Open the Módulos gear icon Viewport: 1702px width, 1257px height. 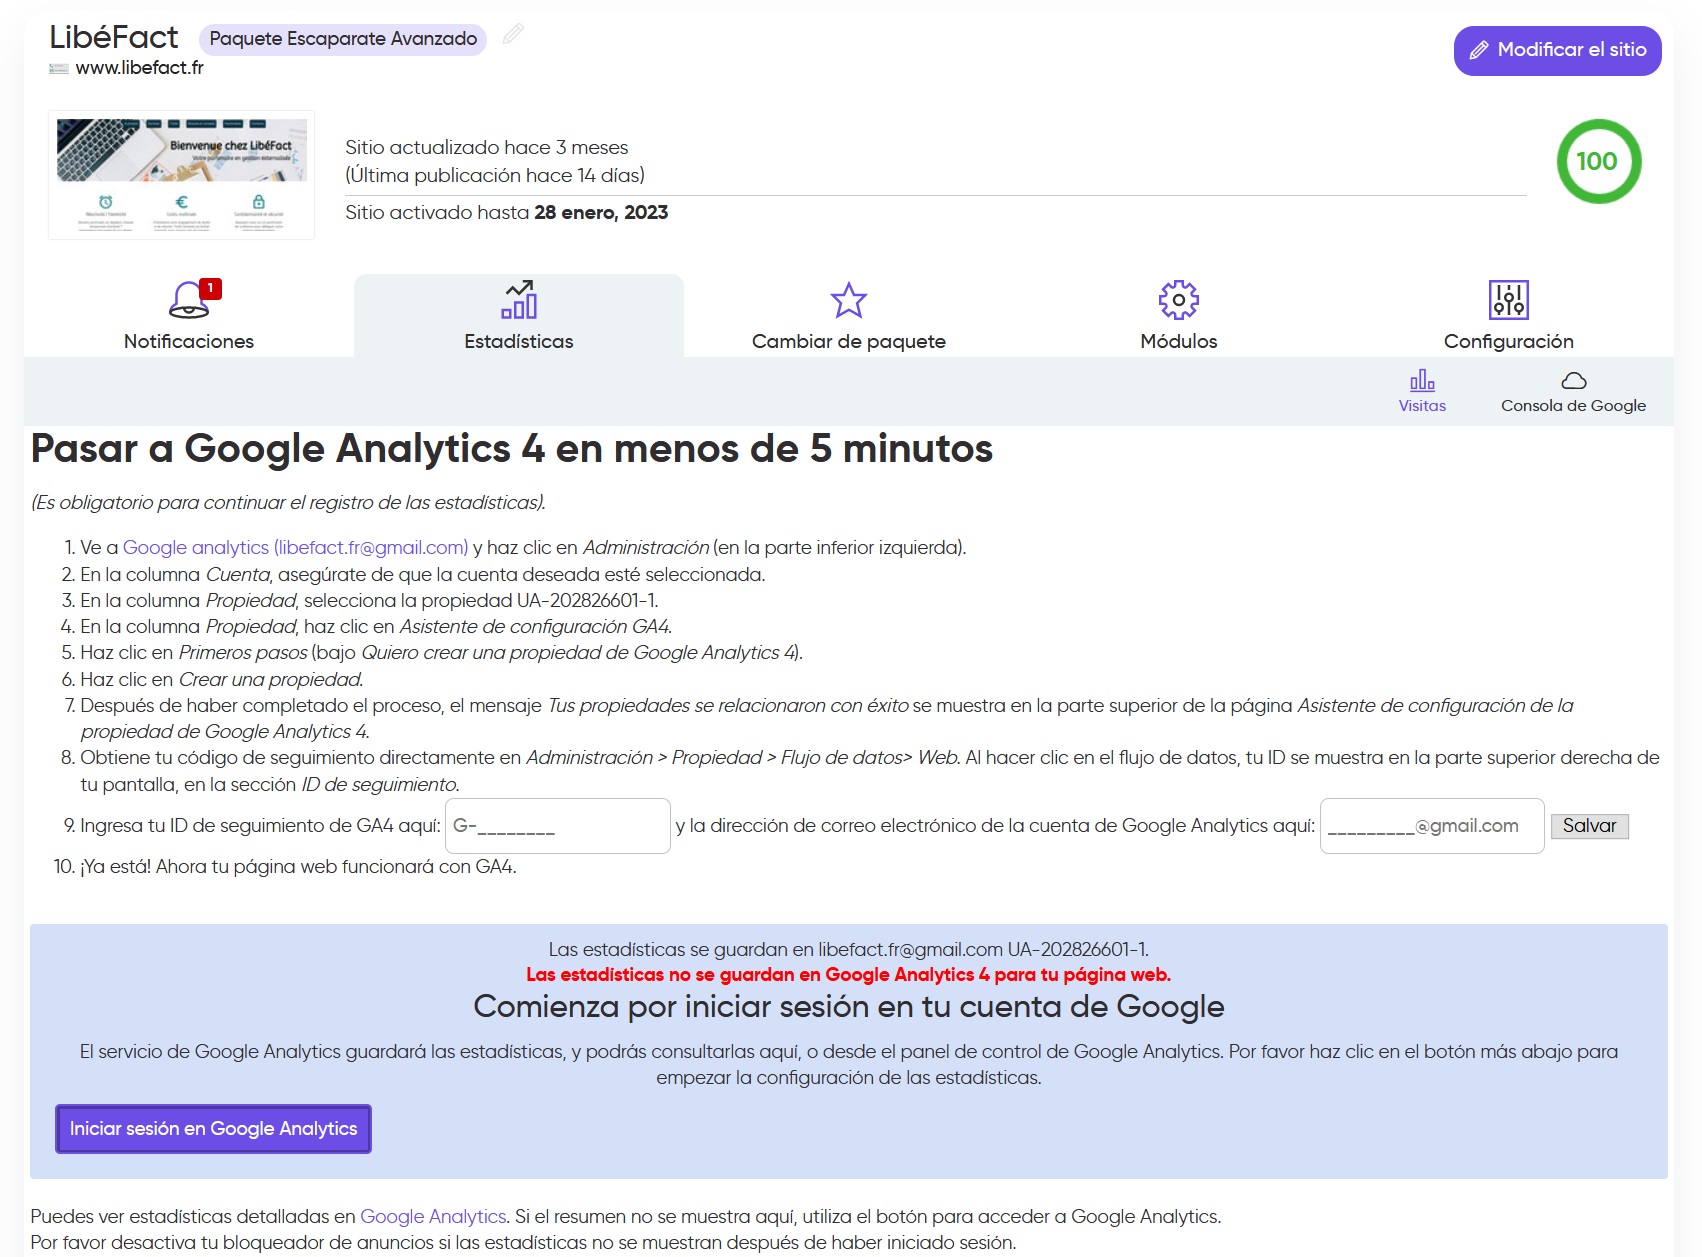tap(1179, 300)
